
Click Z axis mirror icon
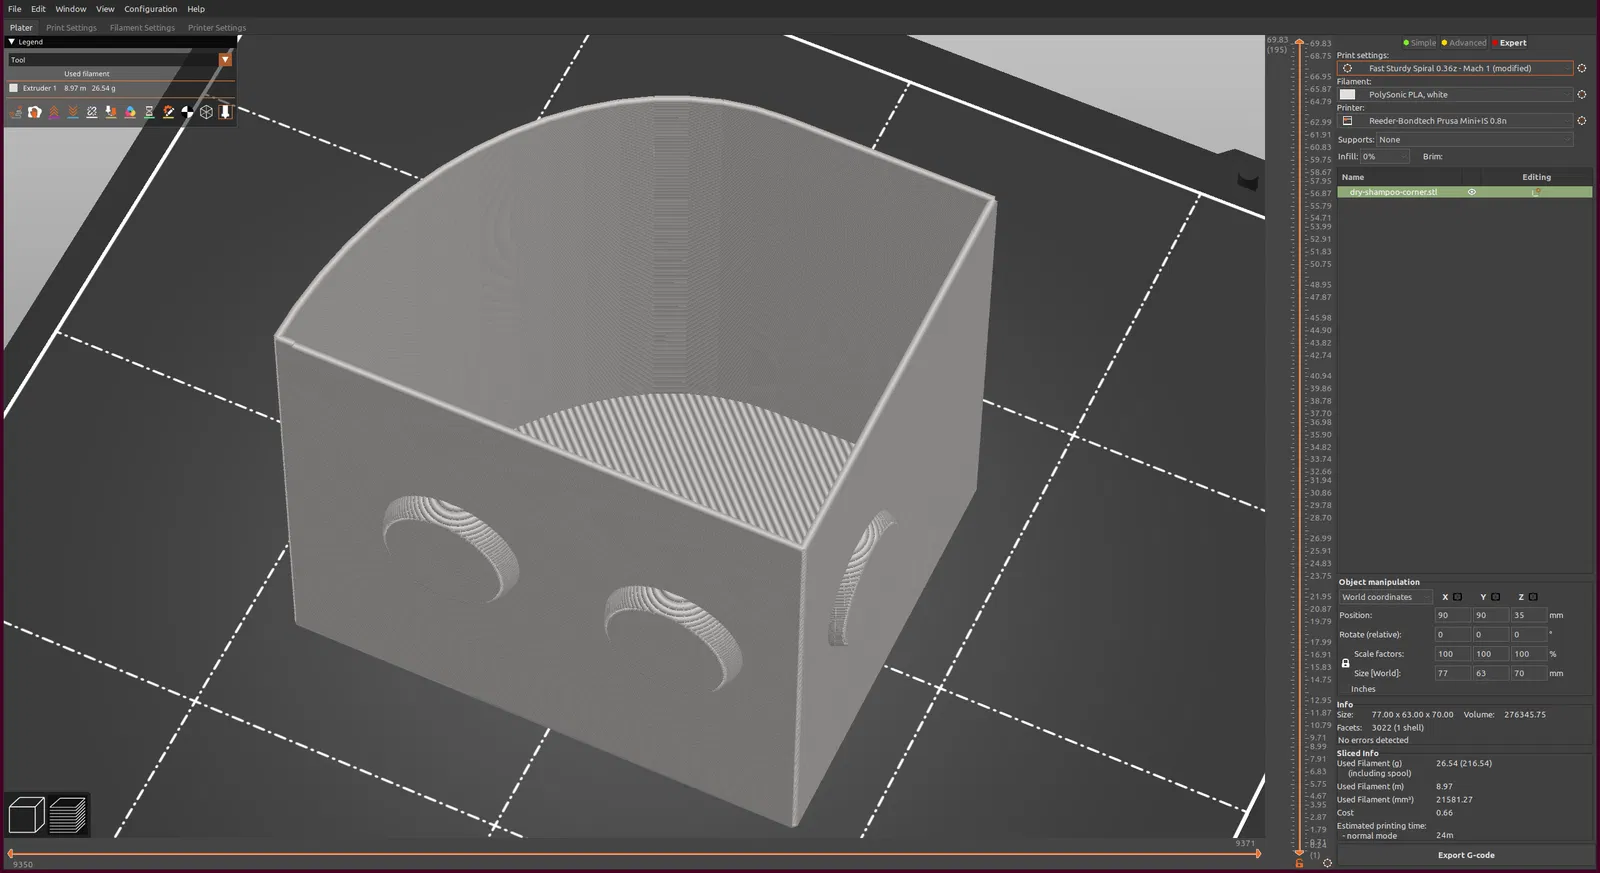1533,597
